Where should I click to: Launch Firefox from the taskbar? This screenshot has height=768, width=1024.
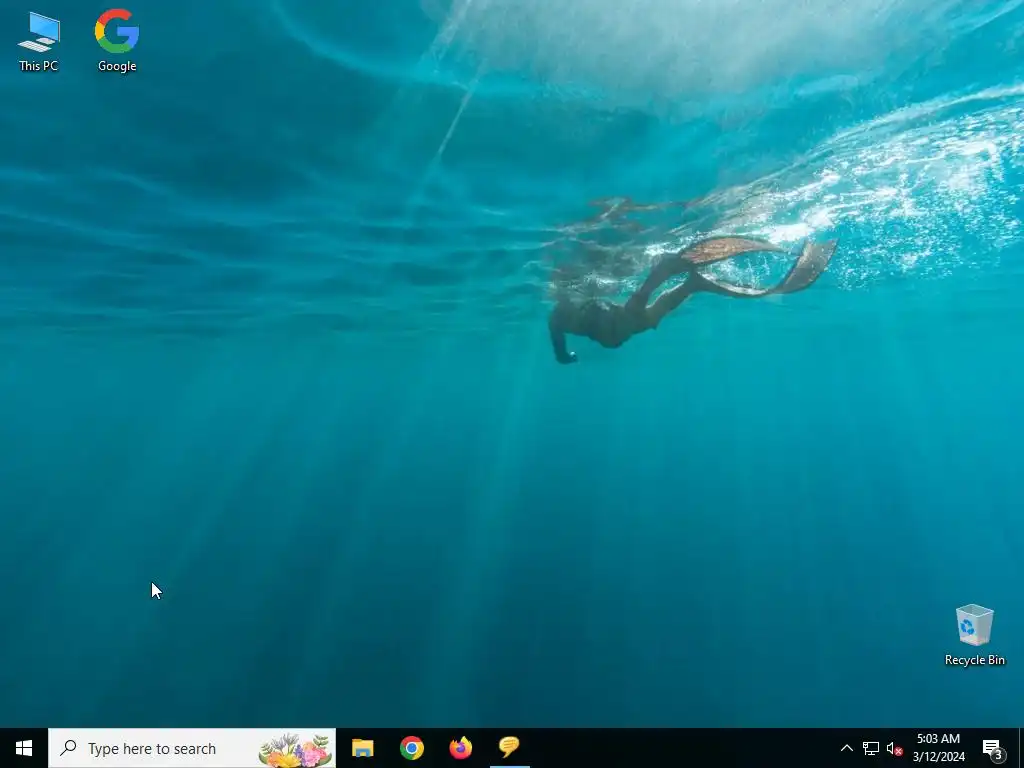(461, 748)
